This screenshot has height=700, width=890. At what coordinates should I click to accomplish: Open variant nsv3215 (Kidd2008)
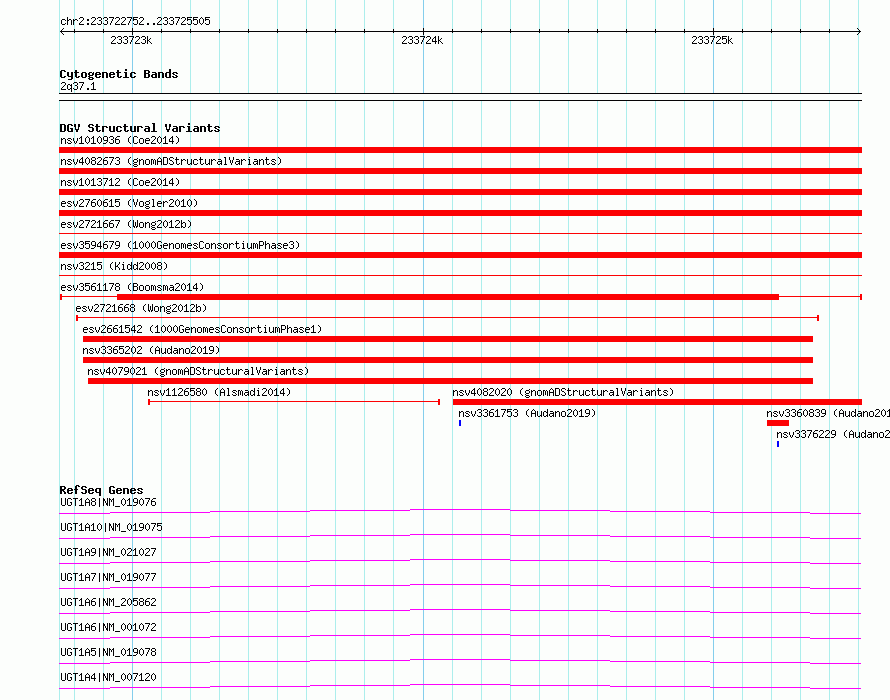[x=114, y=266]
